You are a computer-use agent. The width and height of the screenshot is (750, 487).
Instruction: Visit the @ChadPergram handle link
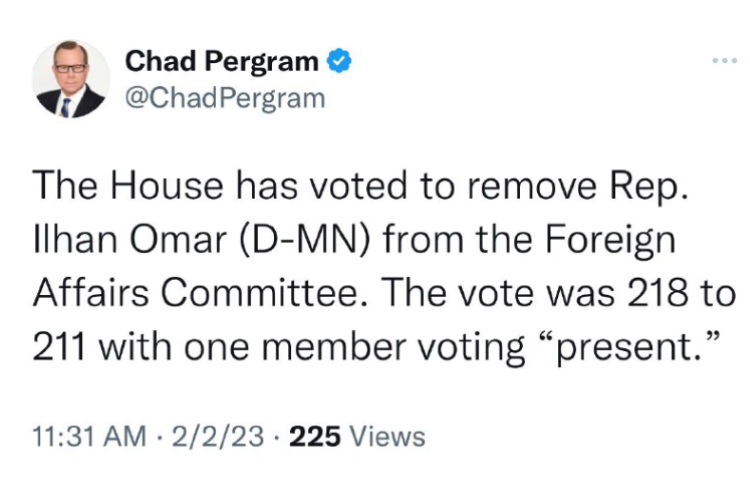click(x=225, y=98)
